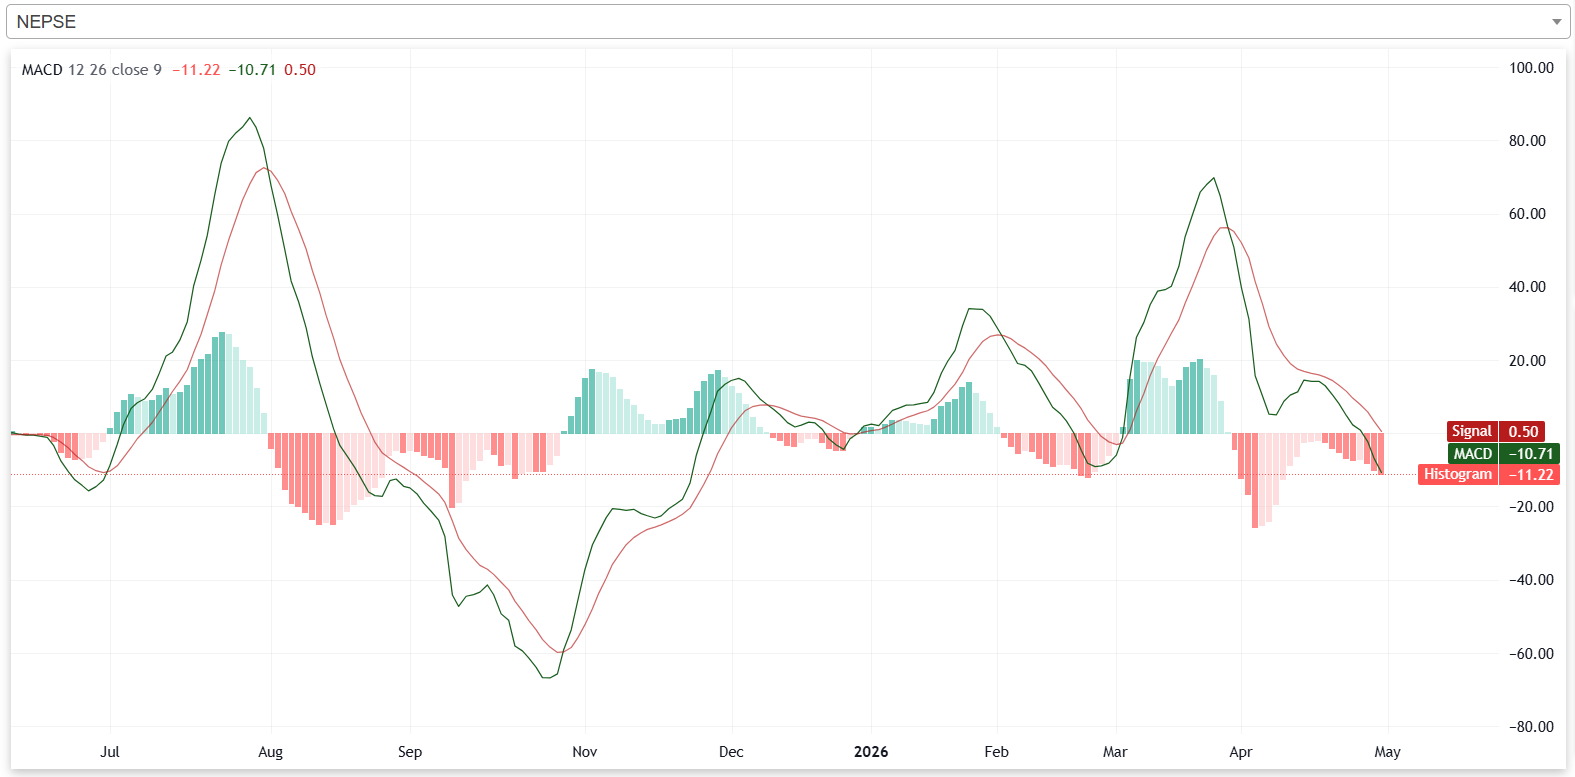
Task: Click the -10.71 MACD value in legend
Action: pos(252,70)
